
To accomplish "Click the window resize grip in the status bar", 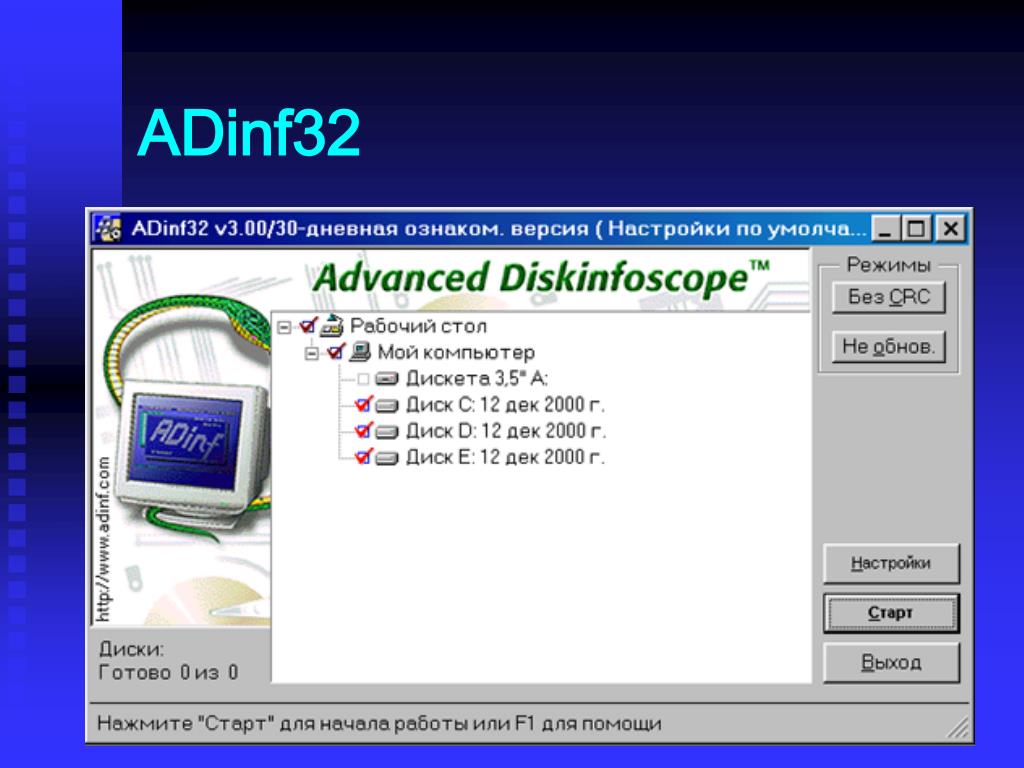I will [x=958, y=728].
